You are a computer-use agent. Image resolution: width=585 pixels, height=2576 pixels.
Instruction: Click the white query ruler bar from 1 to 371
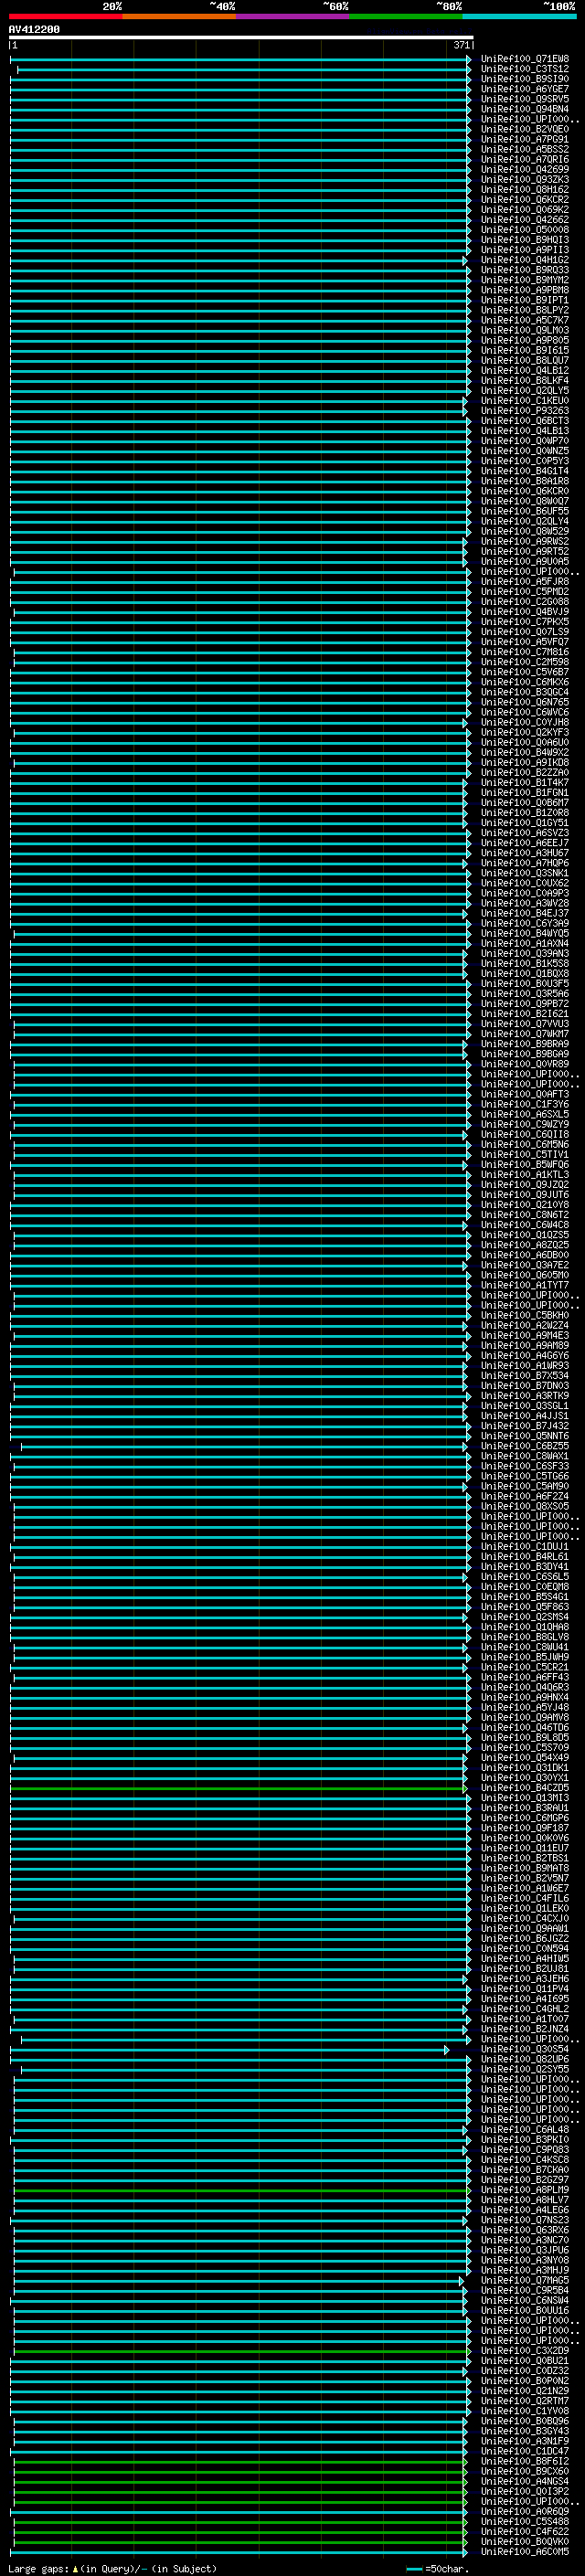(x=241, y=37)
